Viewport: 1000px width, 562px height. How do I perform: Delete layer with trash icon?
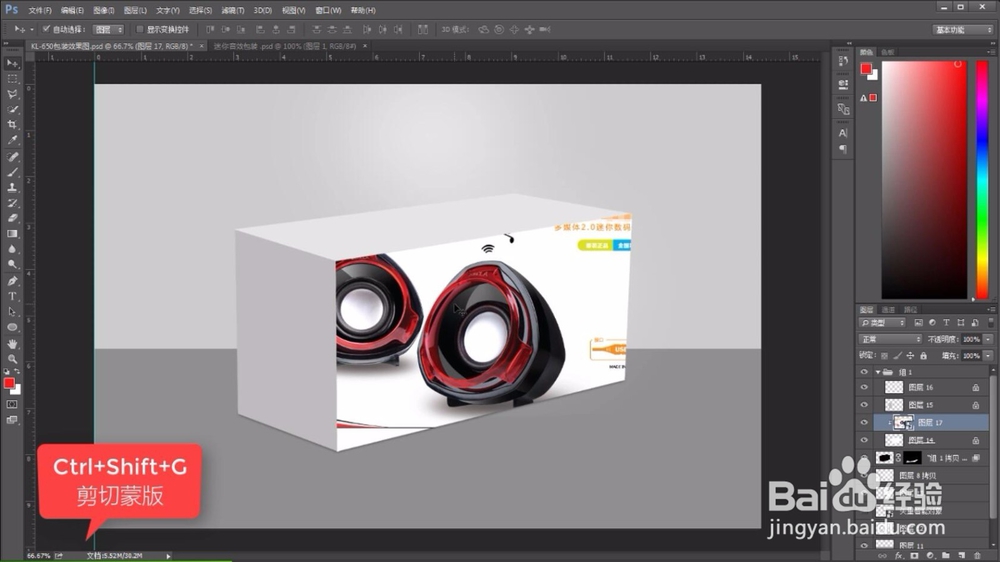(x=977, y=556)
